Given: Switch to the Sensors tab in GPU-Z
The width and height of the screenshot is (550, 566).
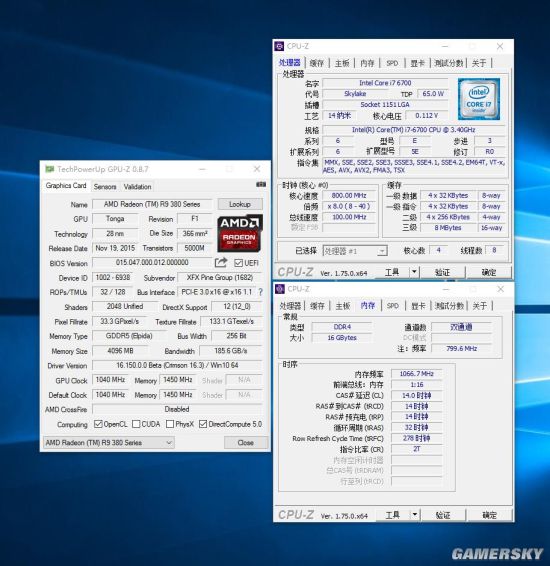Looking at the screenshot, I should [x=105, y=187].
